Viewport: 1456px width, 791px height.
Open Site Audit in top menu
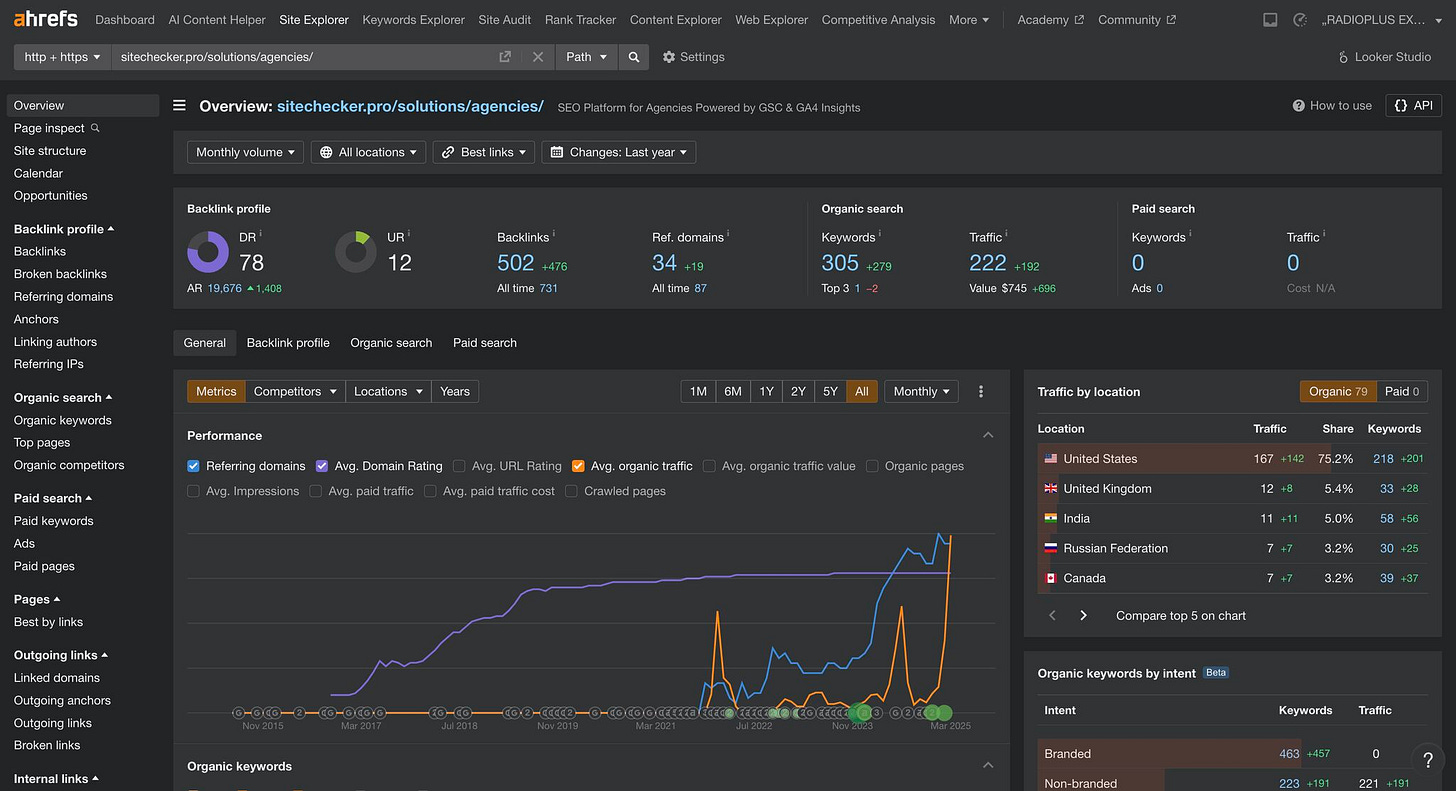pyautogui.click(x=505, y=19)
